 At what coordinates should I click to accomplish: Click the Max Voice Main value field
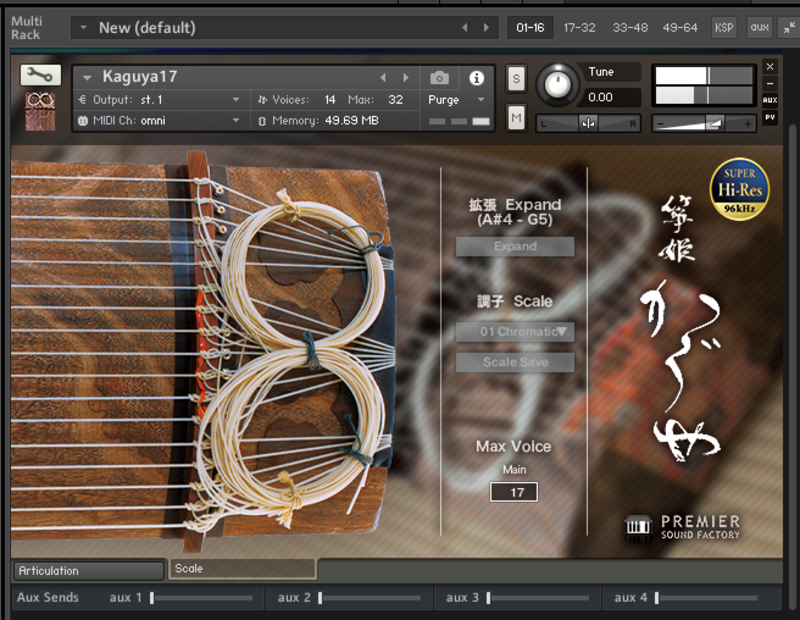tap(514, 492)
